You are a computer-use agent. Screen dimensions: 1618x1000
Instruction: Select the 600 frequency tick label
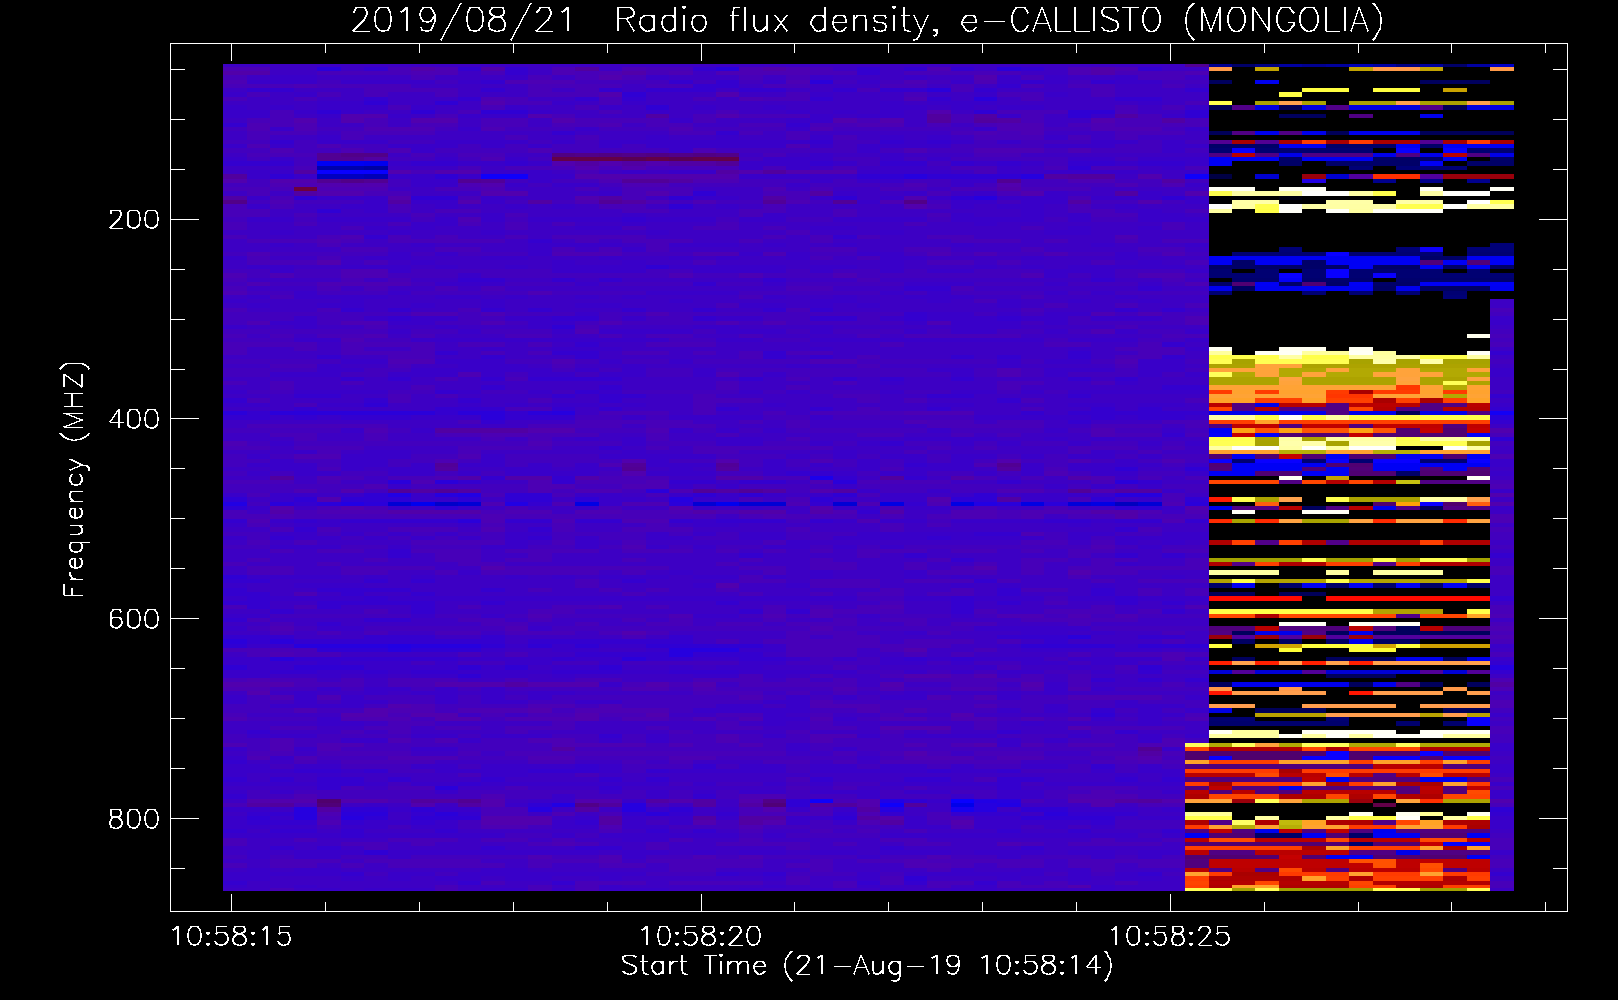(x=134, y=619)
